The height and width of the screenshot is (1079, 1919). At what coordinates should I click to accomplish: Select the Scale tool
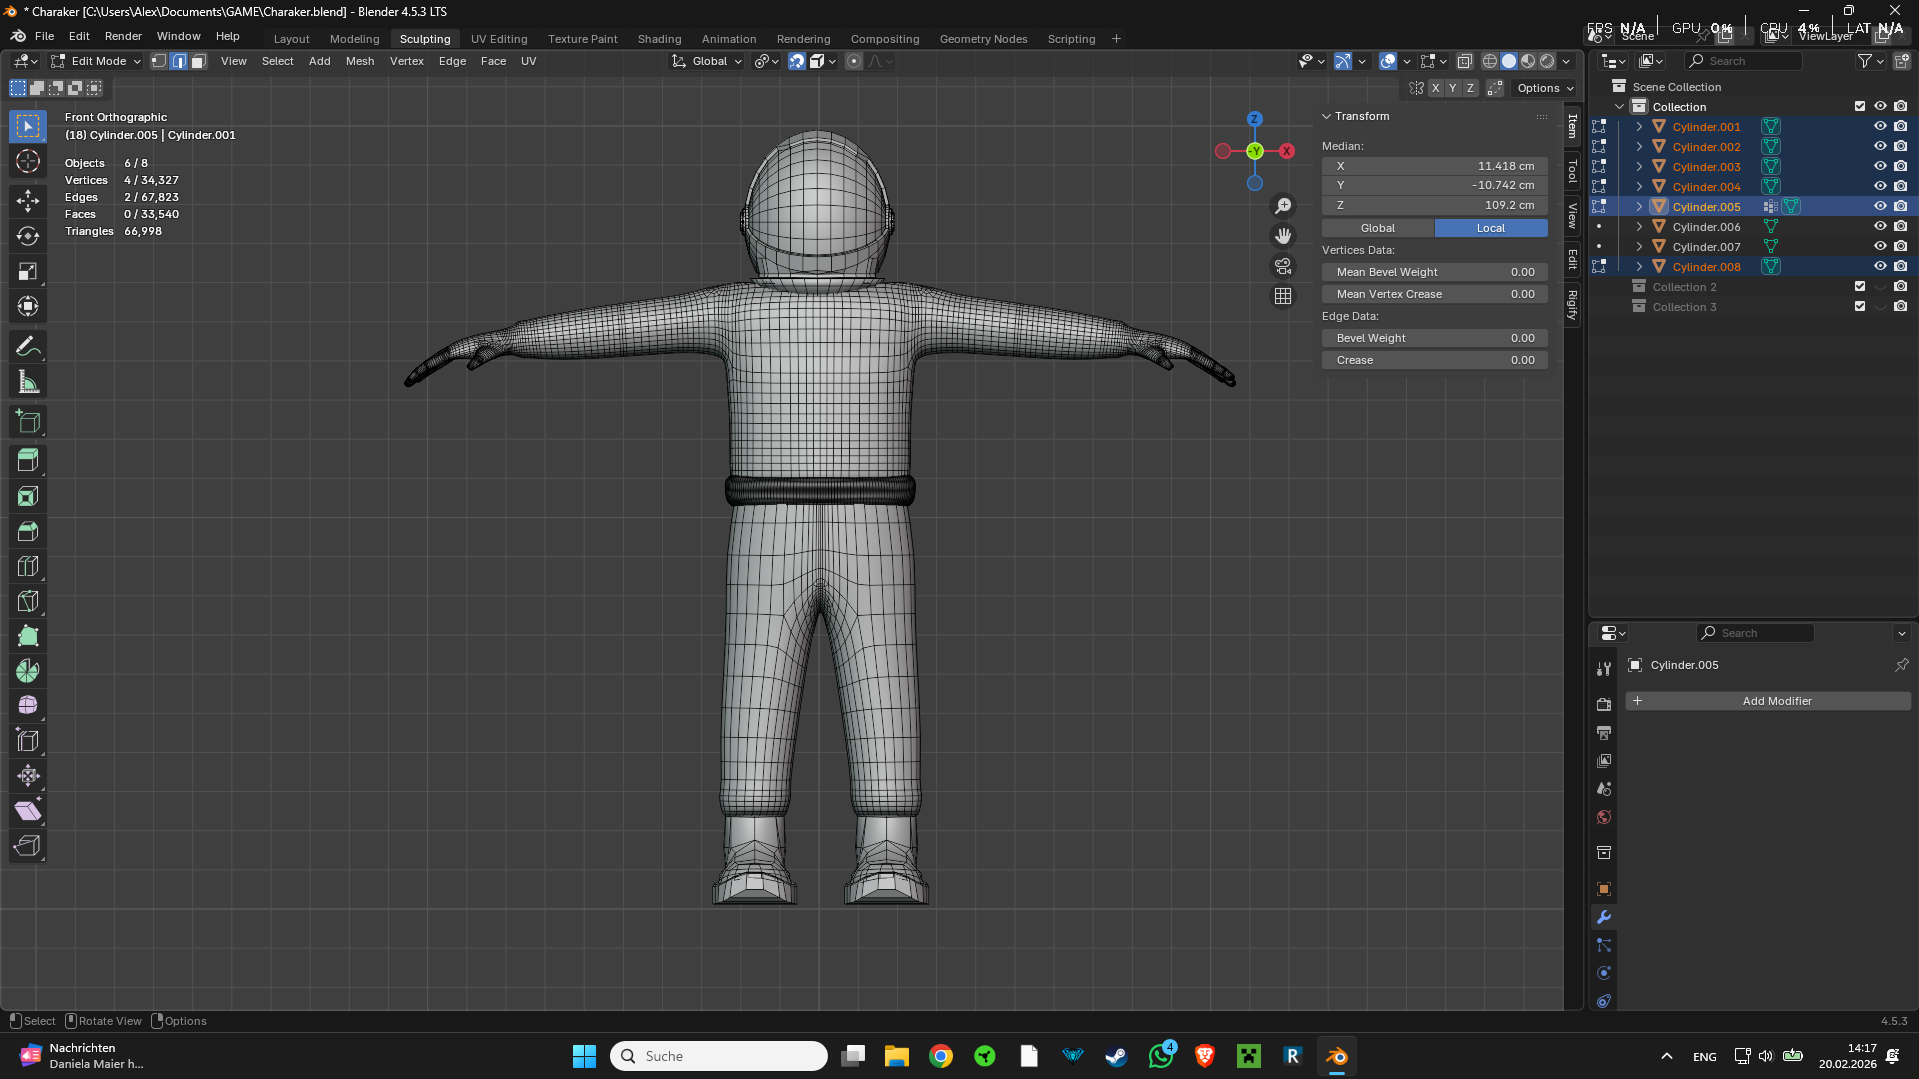click(x=28, y=271)
